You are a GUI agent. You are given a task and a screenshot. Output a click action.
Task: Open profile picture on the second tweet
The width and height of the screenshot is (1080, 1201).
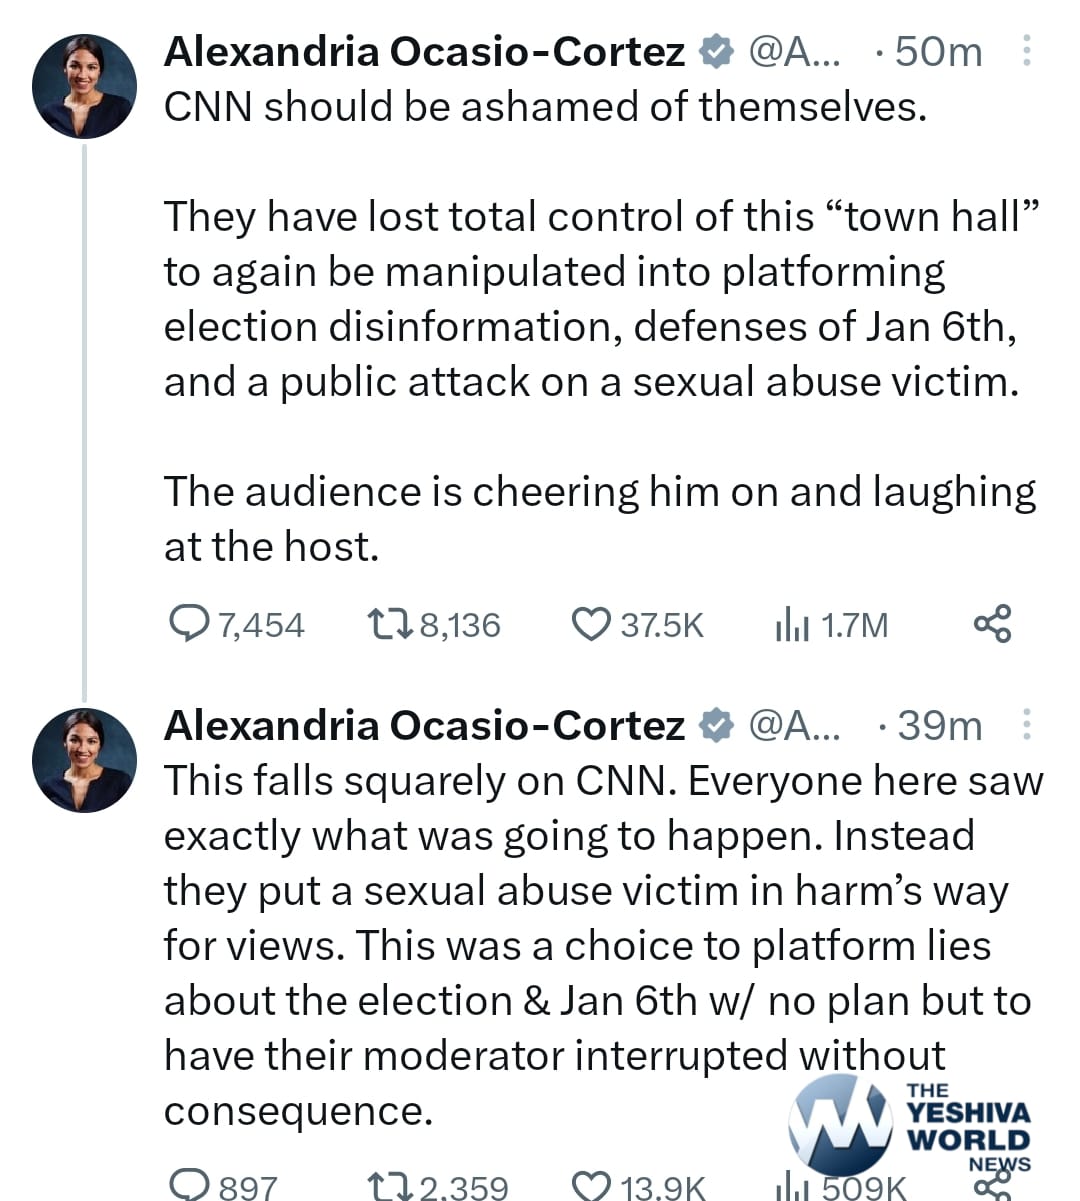(84, 759)
